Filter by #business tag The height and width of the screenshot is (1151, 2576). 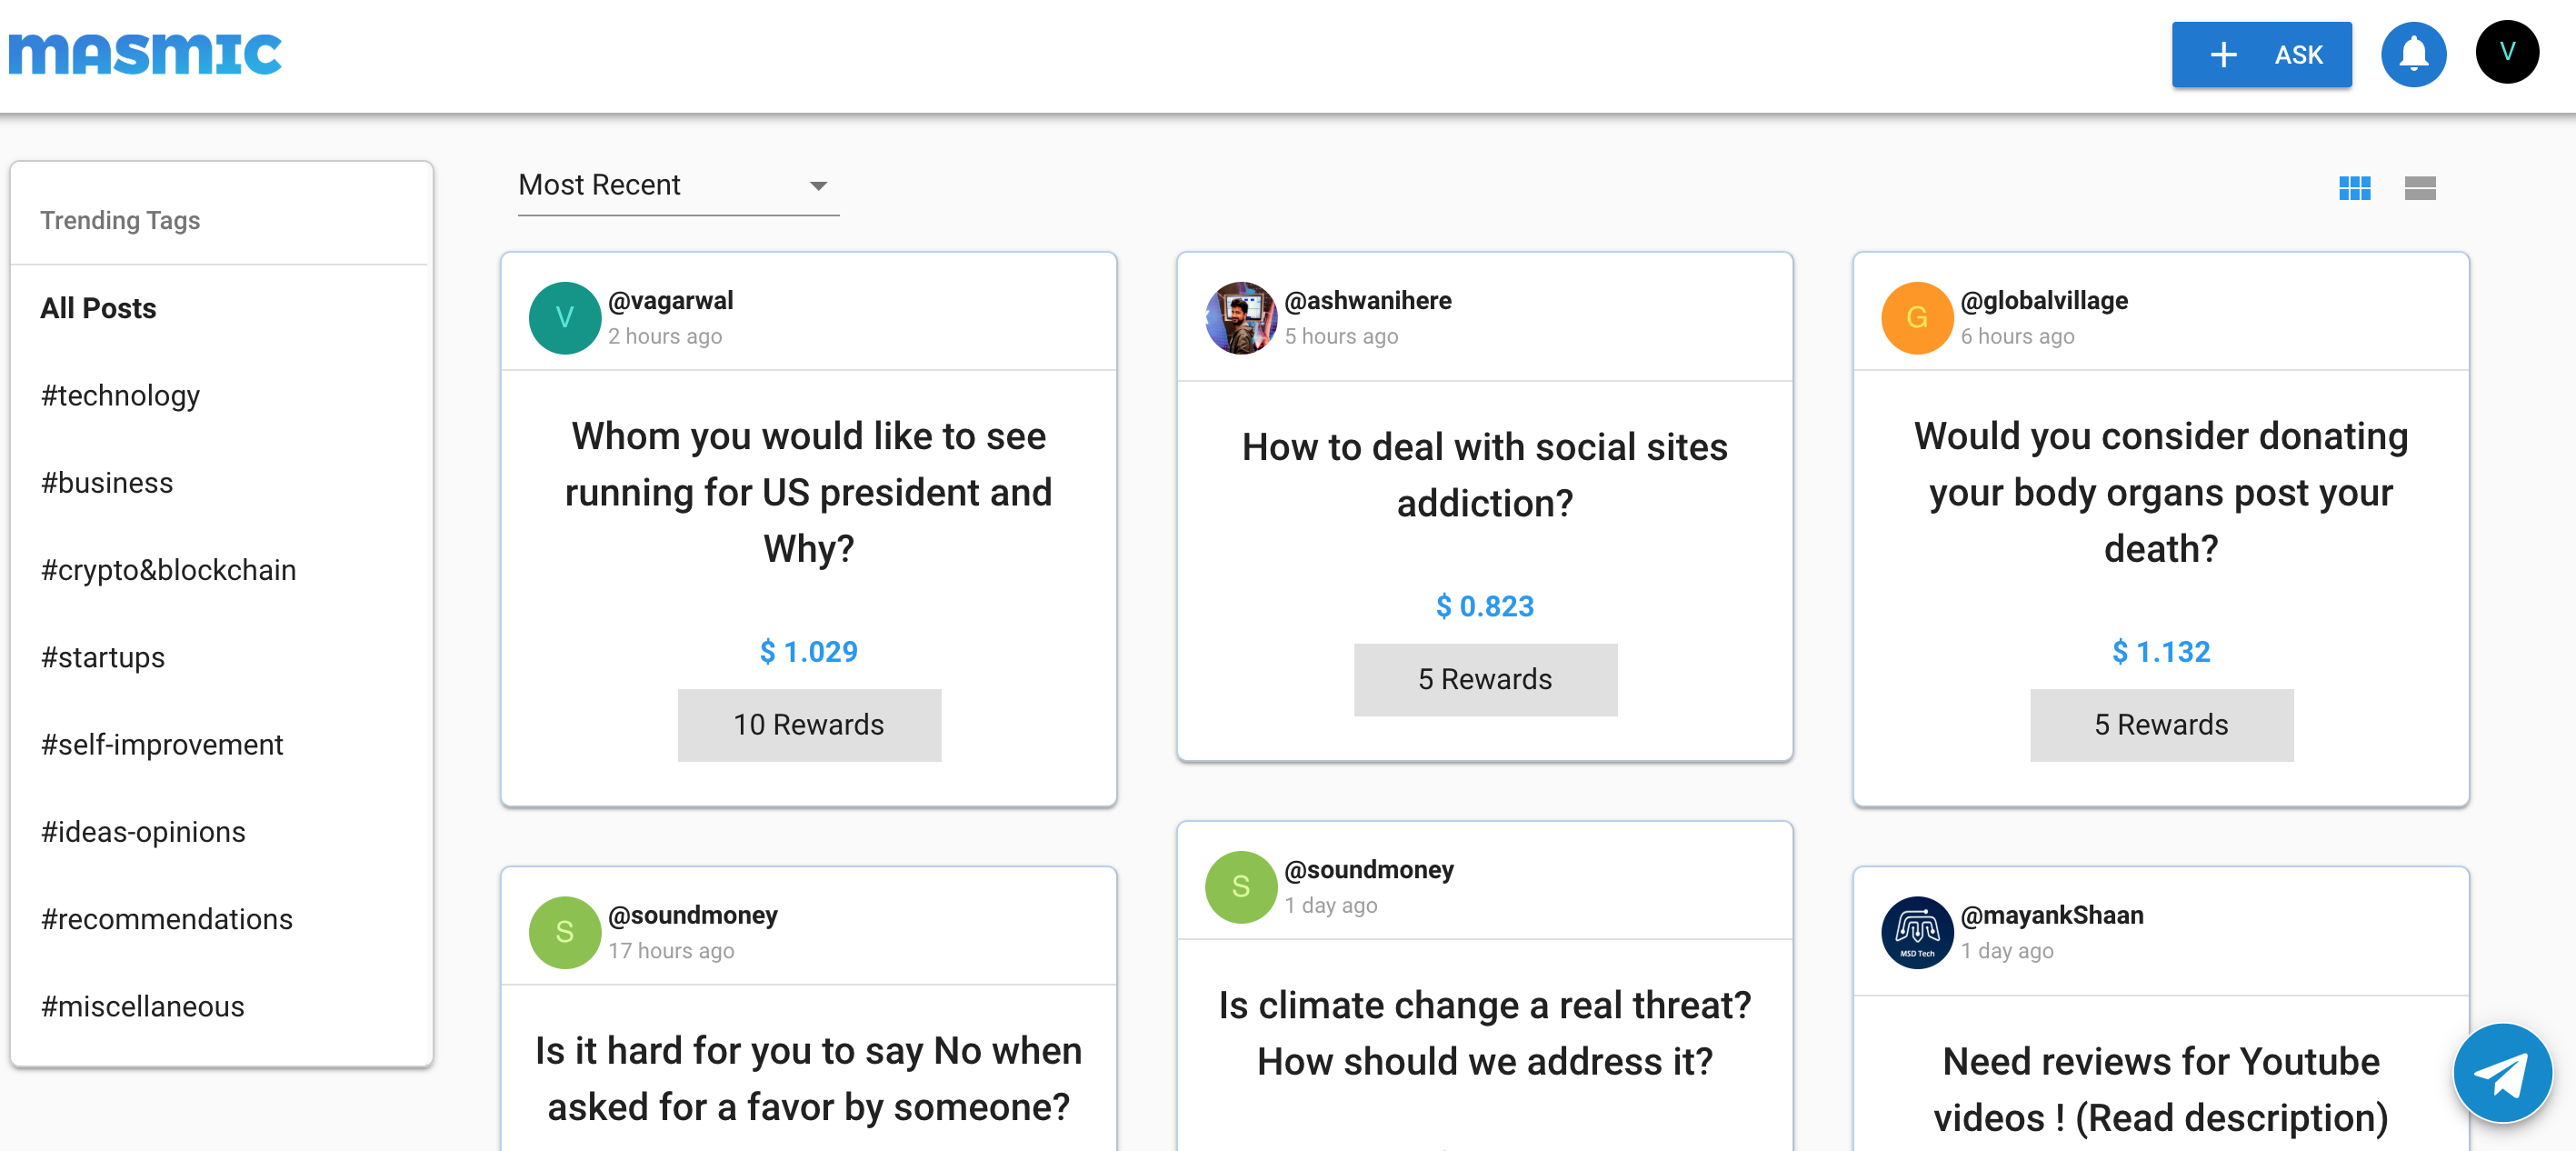point(107,483)
